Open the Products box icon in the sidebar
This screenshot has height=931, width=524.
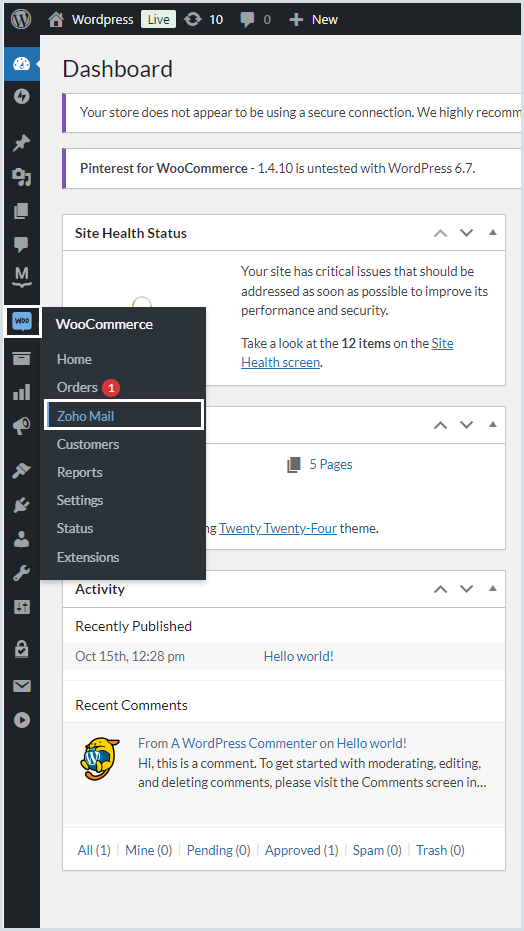[22, 358]
